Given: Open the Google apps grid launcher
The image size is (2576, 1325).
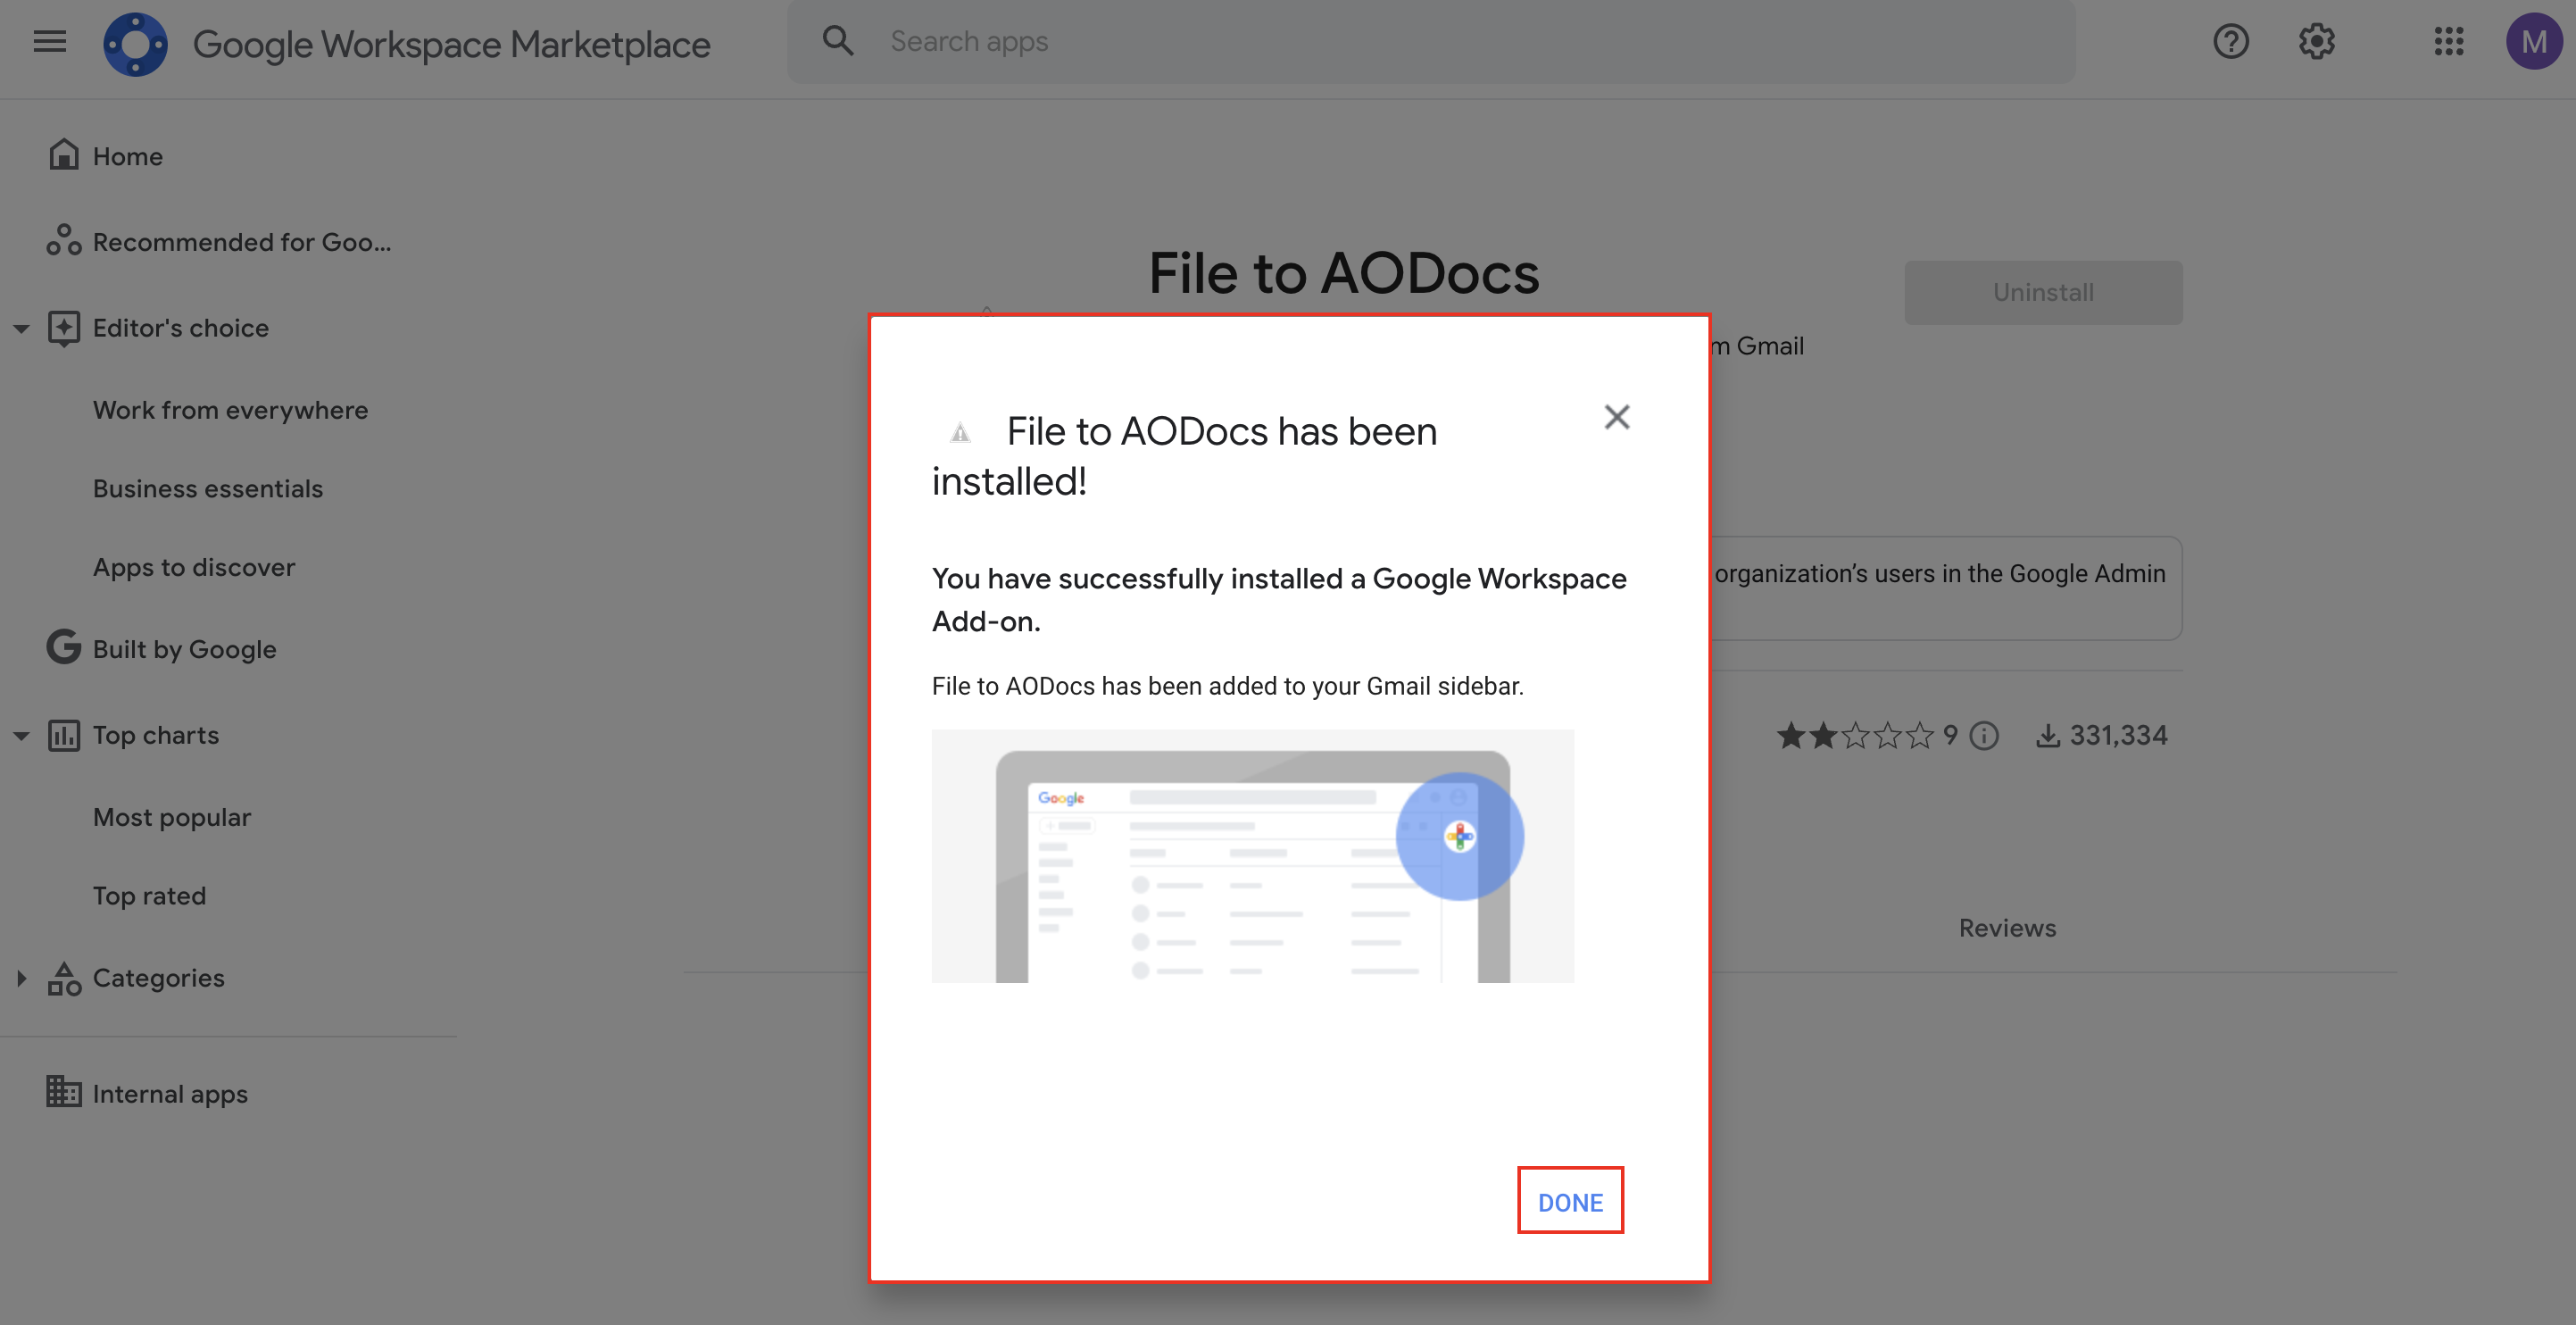Looking at the screenshot, I should pos(2449,42).
